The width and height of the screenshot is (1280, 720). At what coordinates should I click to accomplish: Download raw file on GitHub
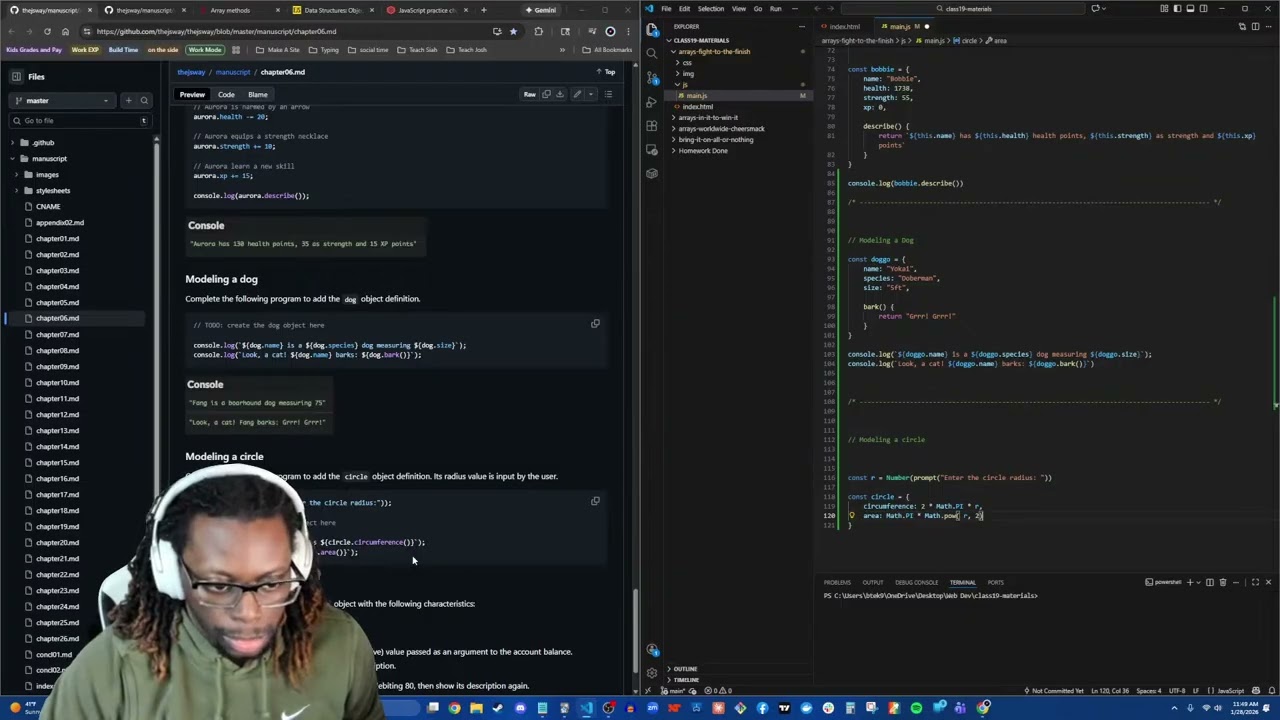click(560, 94)
